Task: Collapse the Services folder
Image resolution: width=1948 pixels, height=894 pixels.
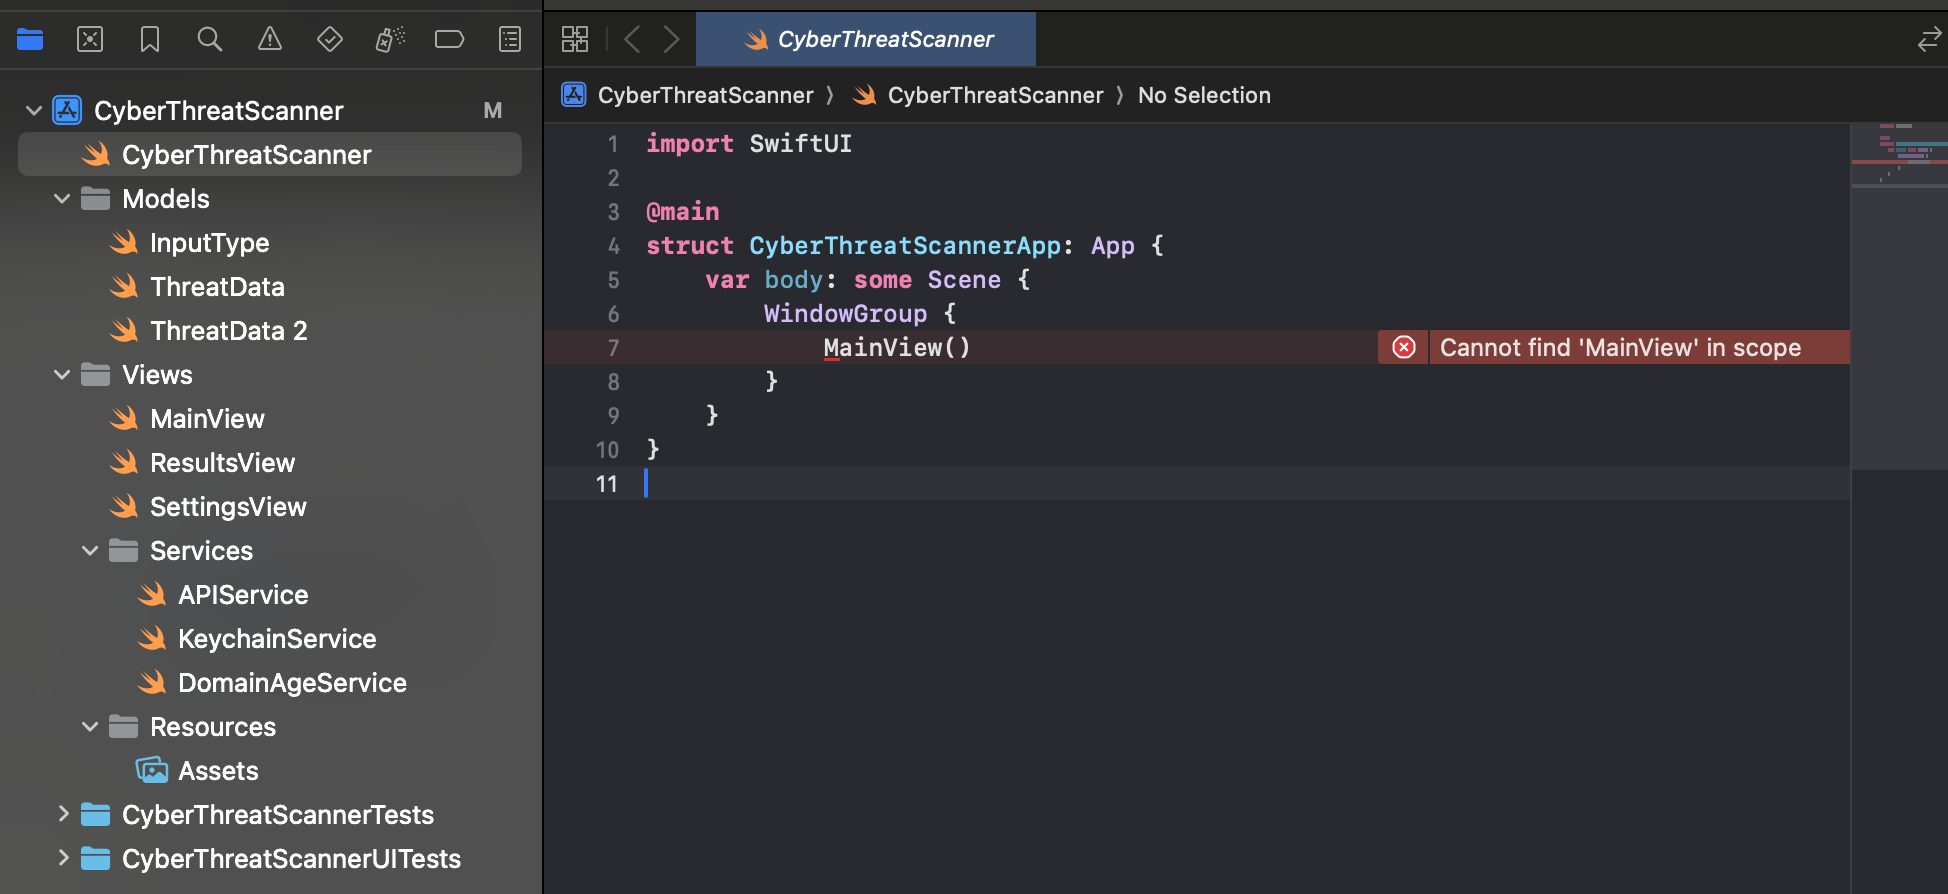Action: (90, 550)
